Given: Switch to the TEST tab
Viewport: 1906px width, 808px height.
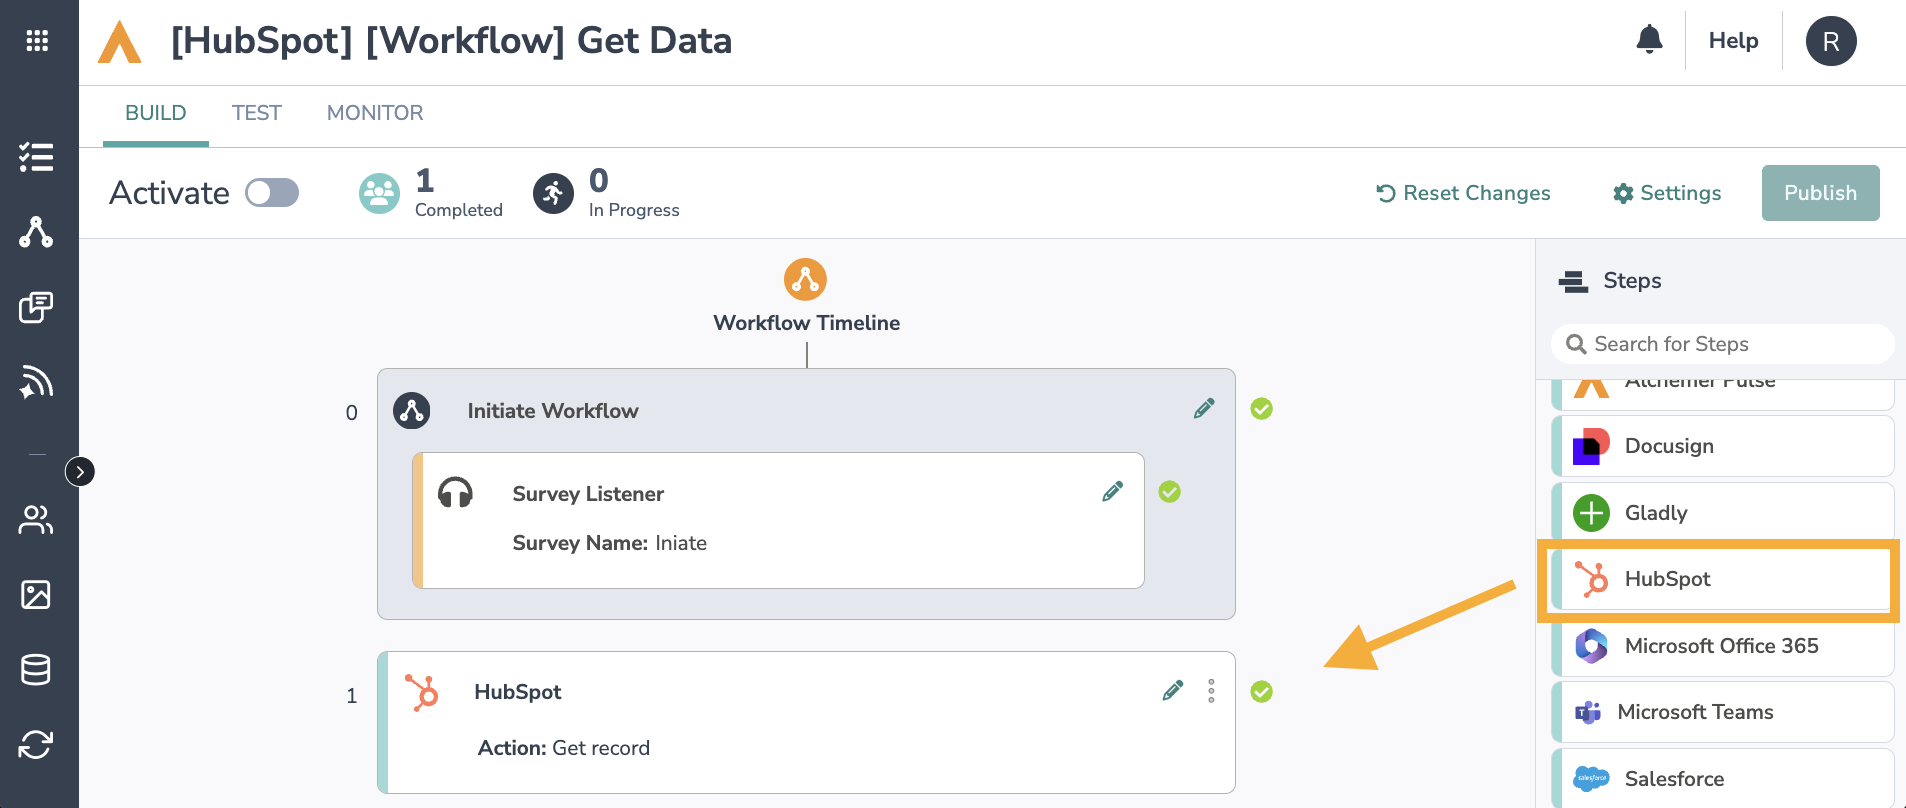Looking at the screenshot, I should point(257,113).
